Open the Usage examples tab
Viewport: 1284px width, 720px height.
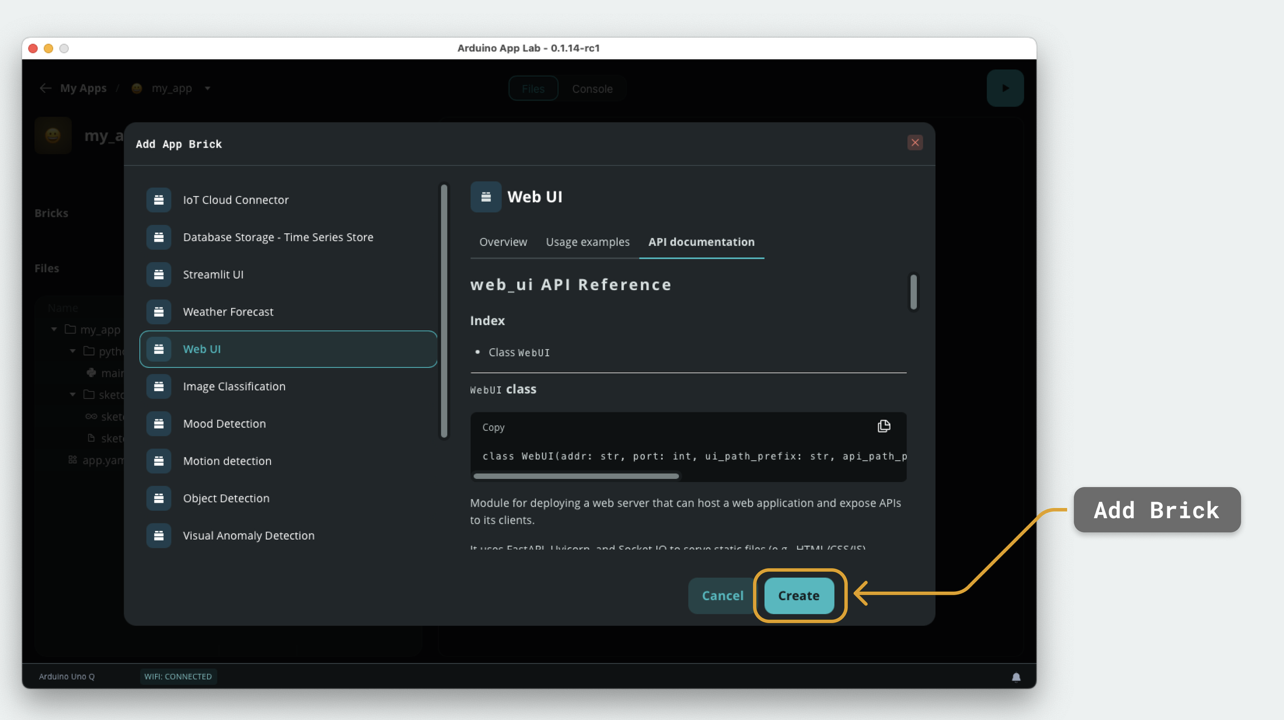pos(588,242)
